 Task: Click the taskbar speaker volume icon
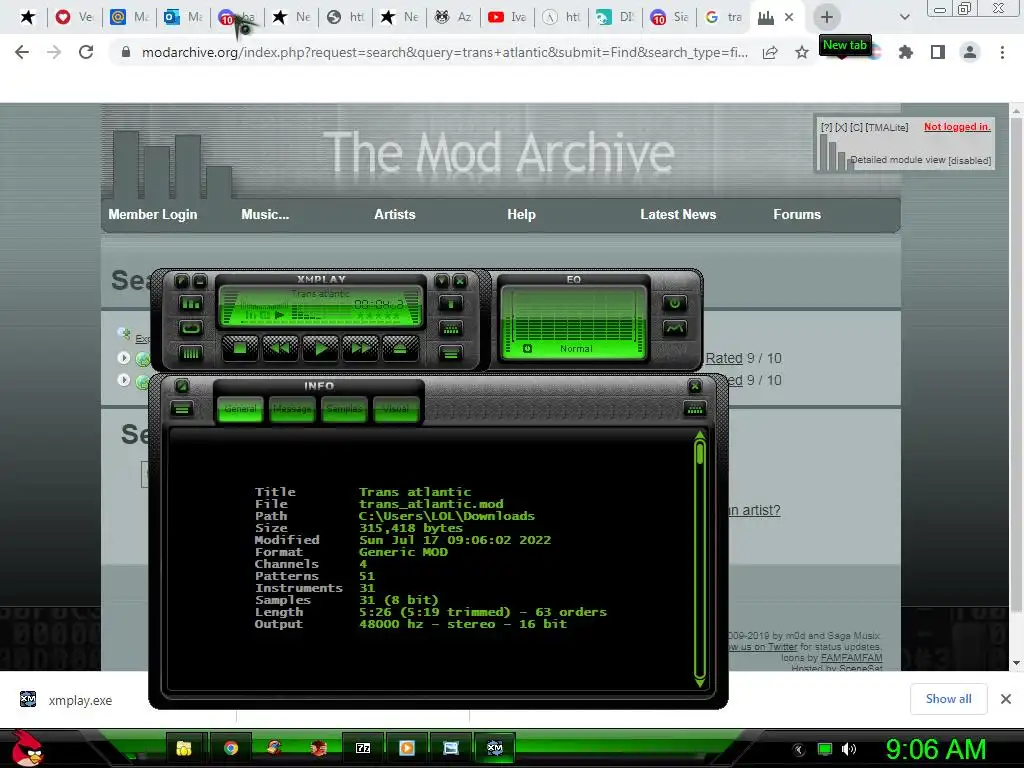[x=849, y=749]
